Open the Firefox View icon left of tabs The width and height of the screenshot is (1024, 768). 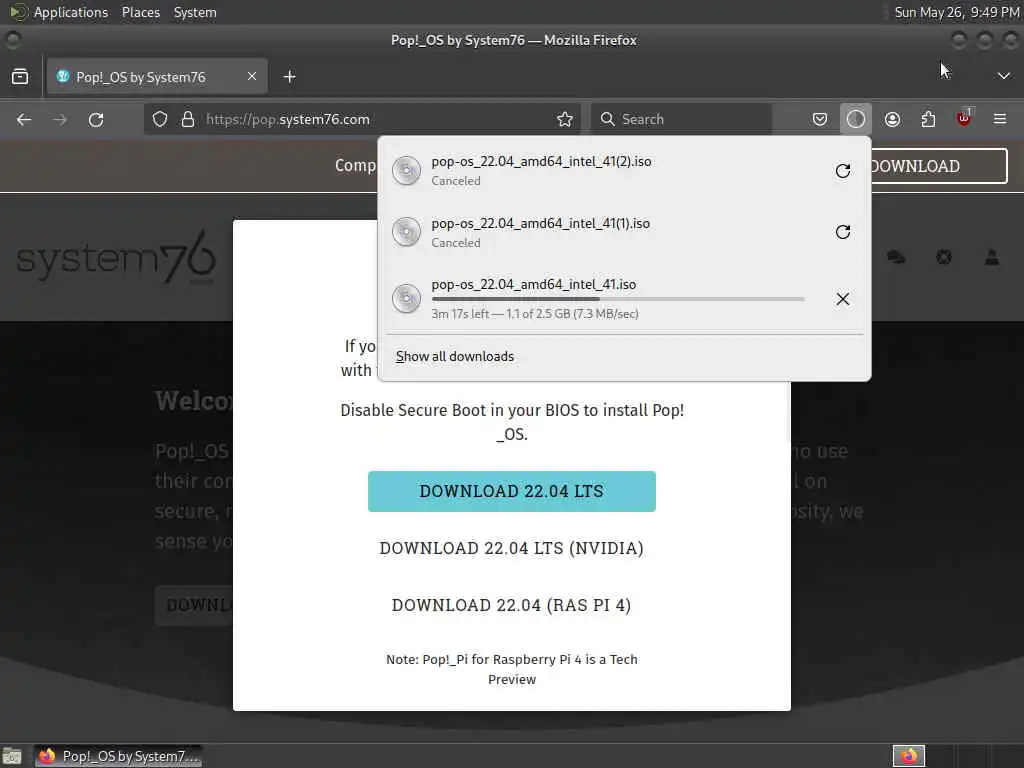point(20,77)
